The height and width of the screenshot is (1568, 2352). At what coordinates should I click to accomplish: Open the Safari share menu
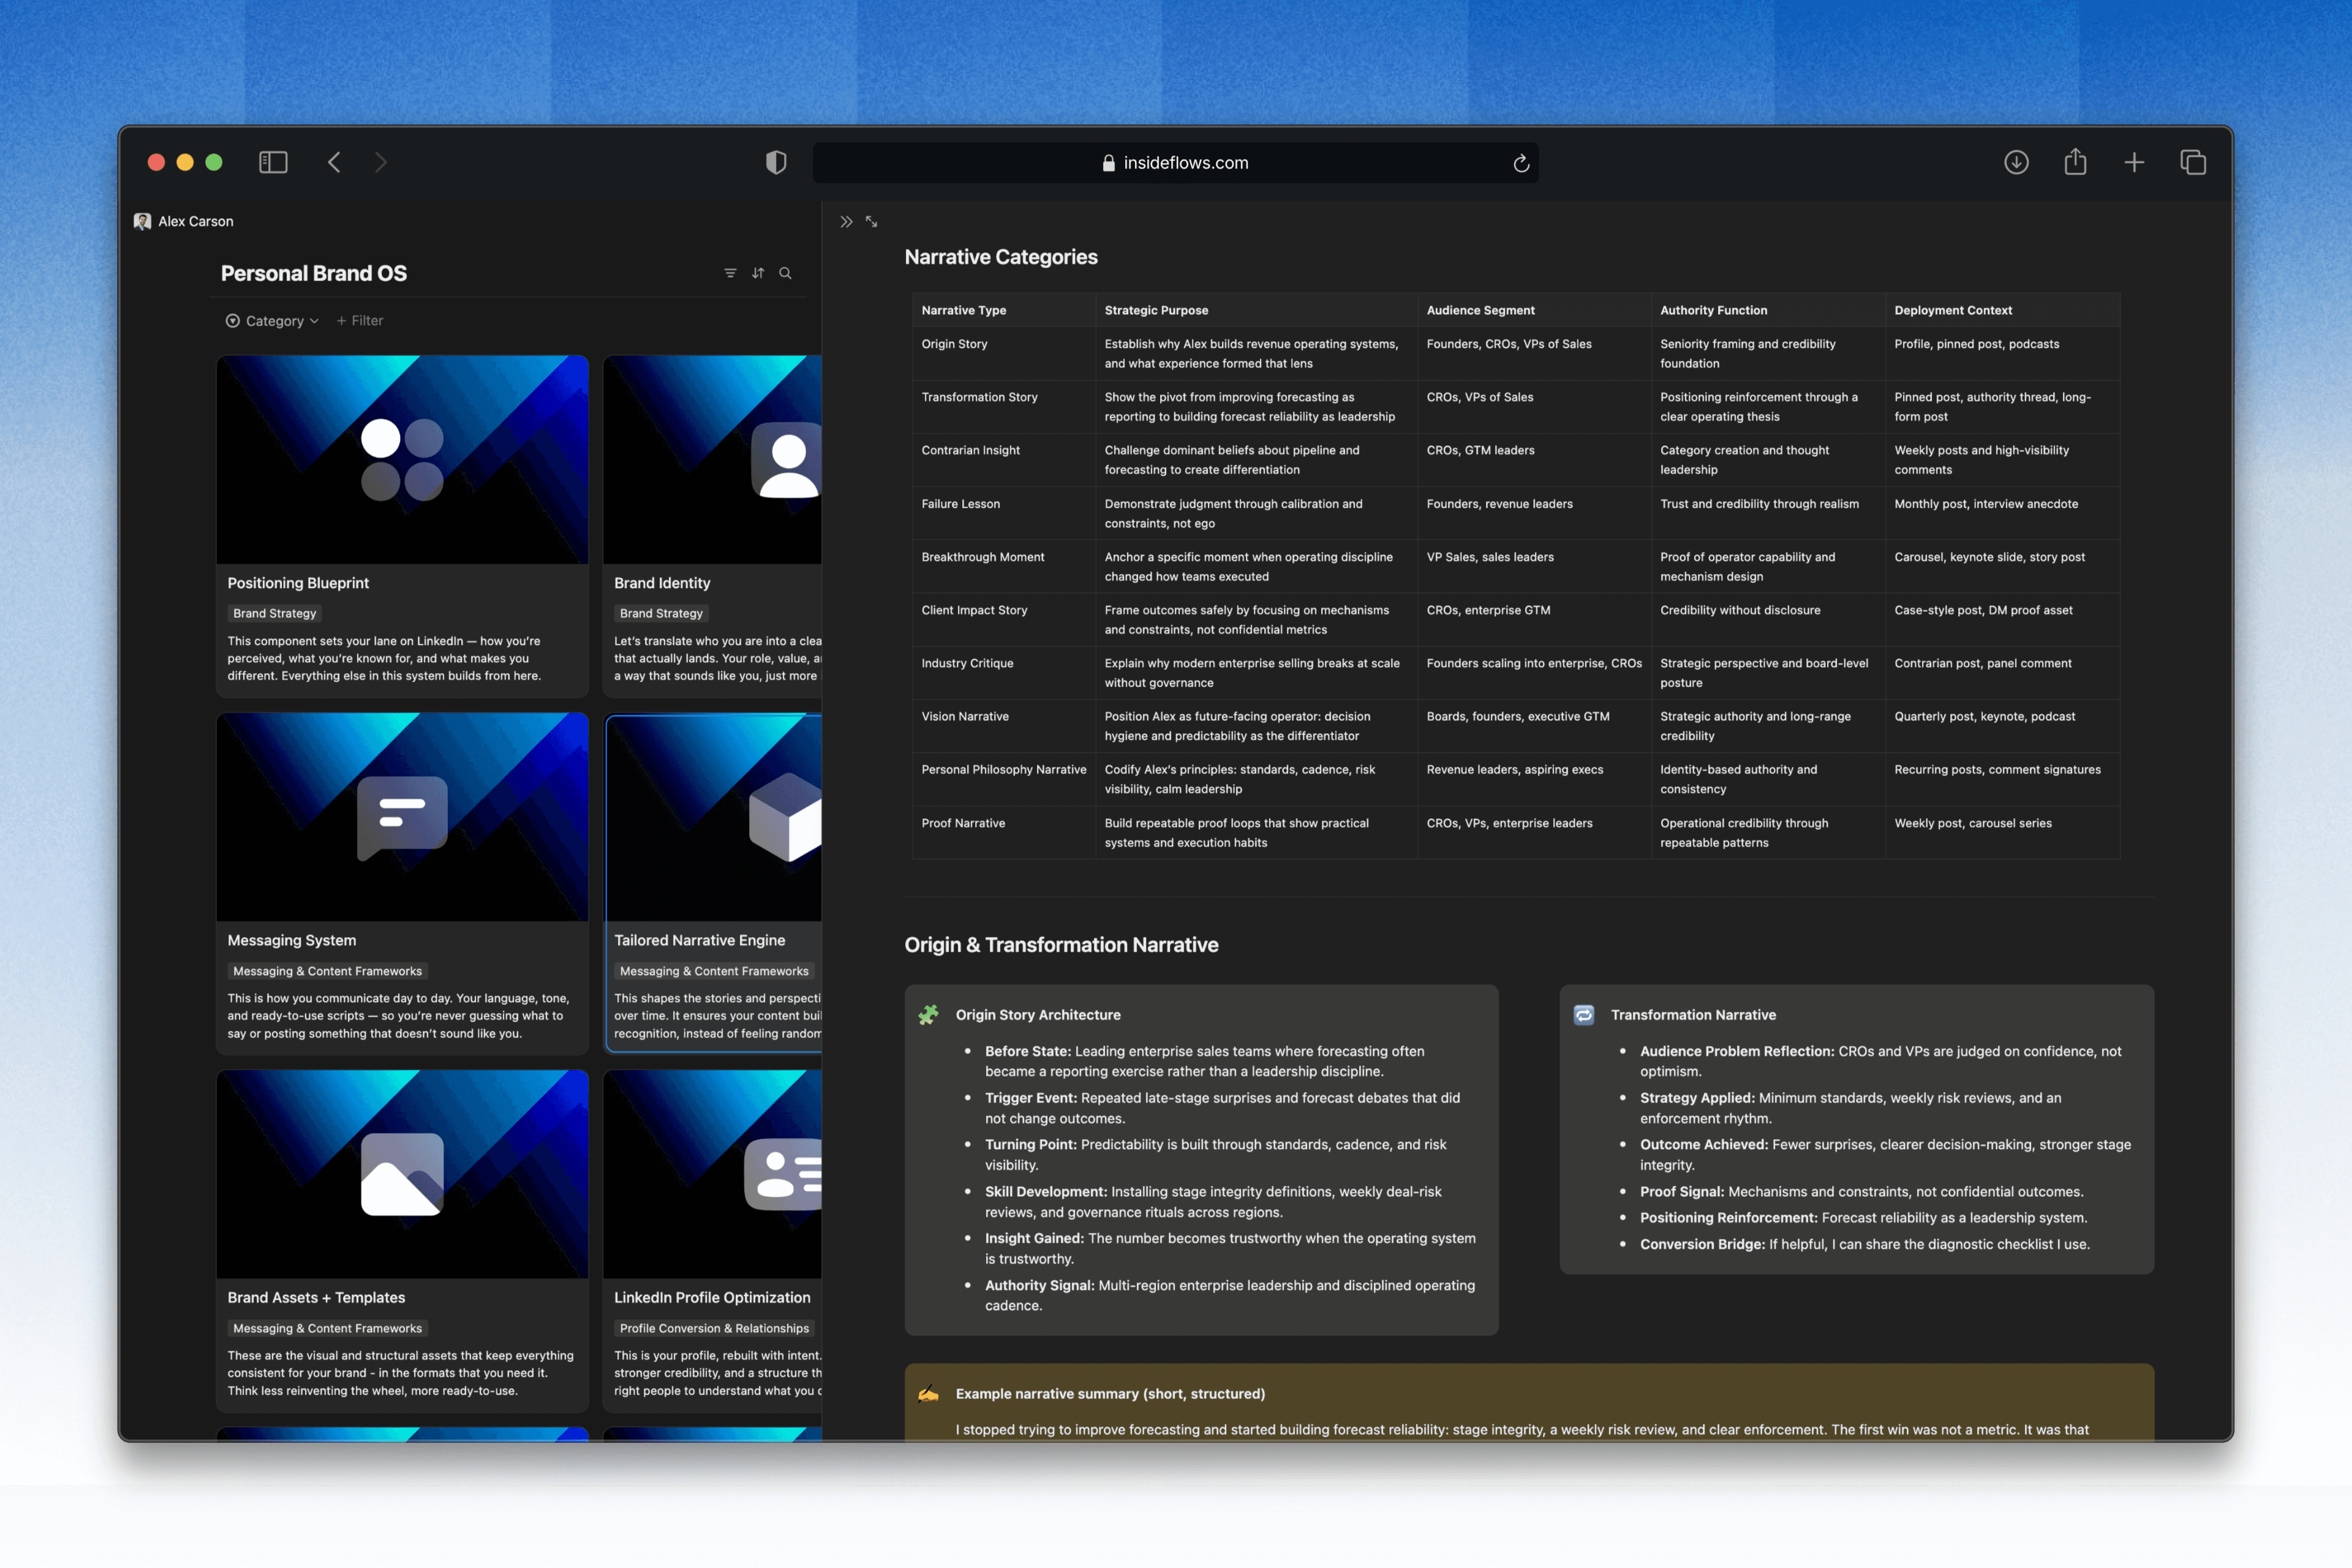tap(2075, 162)
